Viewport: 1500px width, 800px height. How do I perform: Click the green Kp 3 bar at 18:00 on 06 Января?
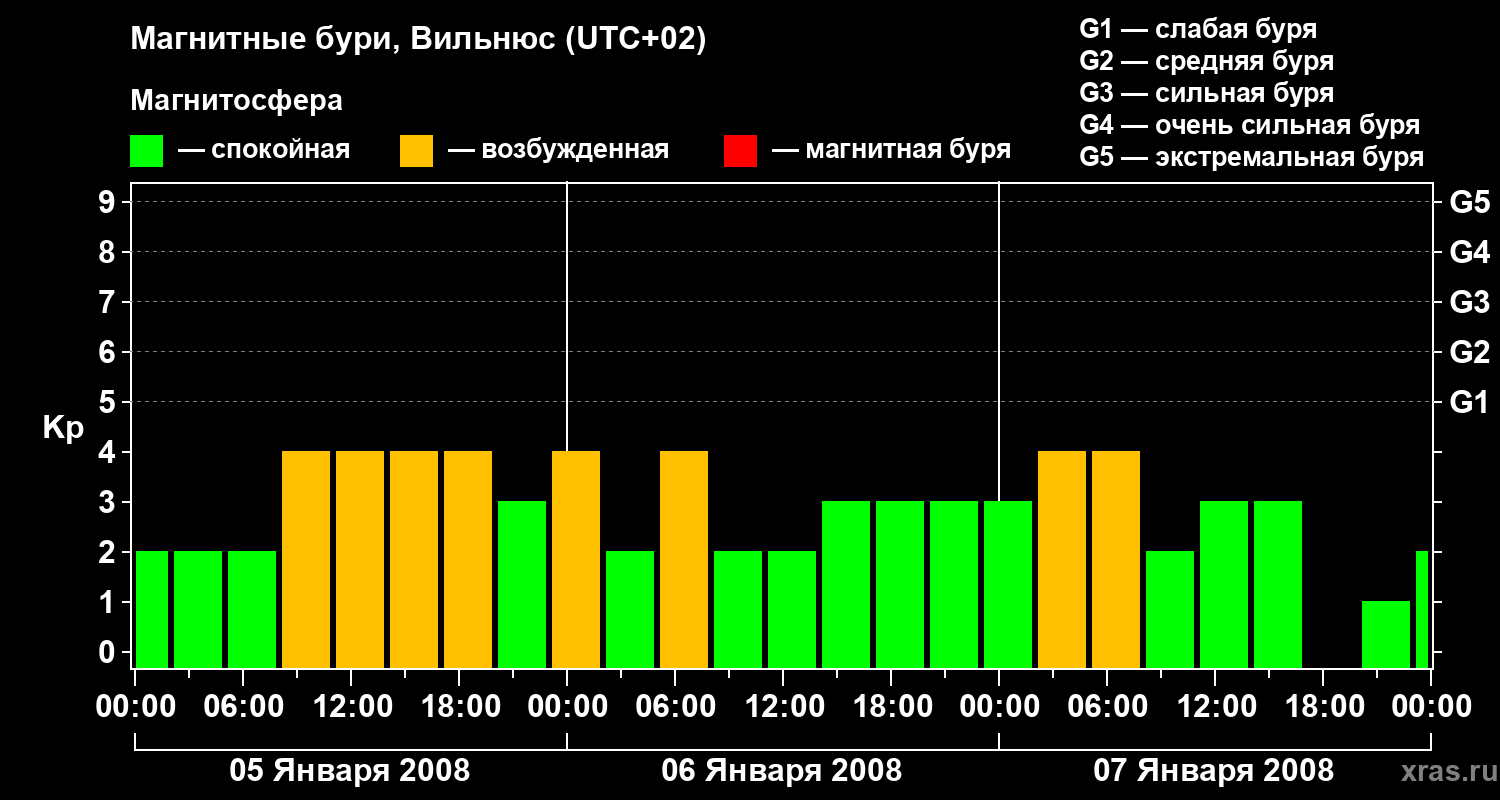pyautogui.click(x=900, y=584)
